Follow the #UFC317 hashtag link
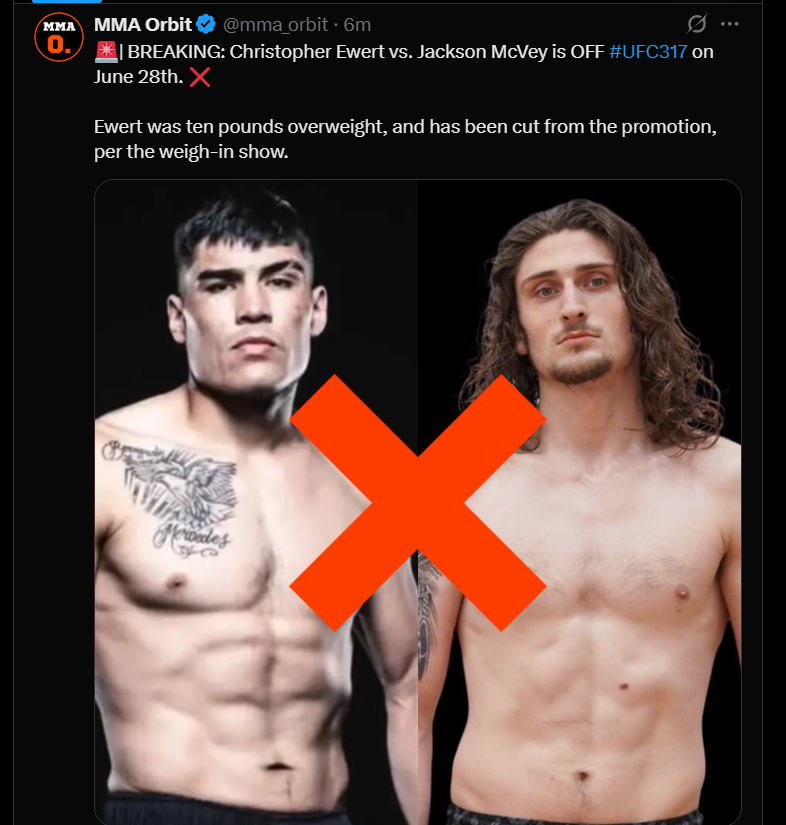This screenshot has width=786, height=825. [x=648, y=52]
